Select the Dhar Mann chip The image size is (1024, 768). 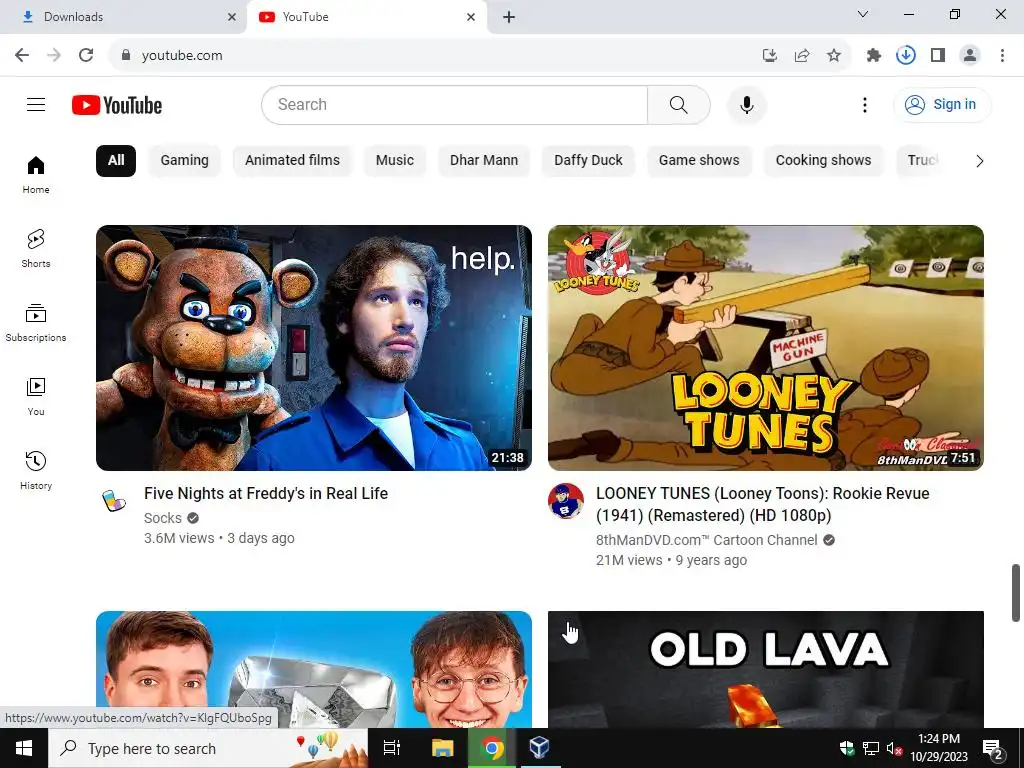coord(484,161)
